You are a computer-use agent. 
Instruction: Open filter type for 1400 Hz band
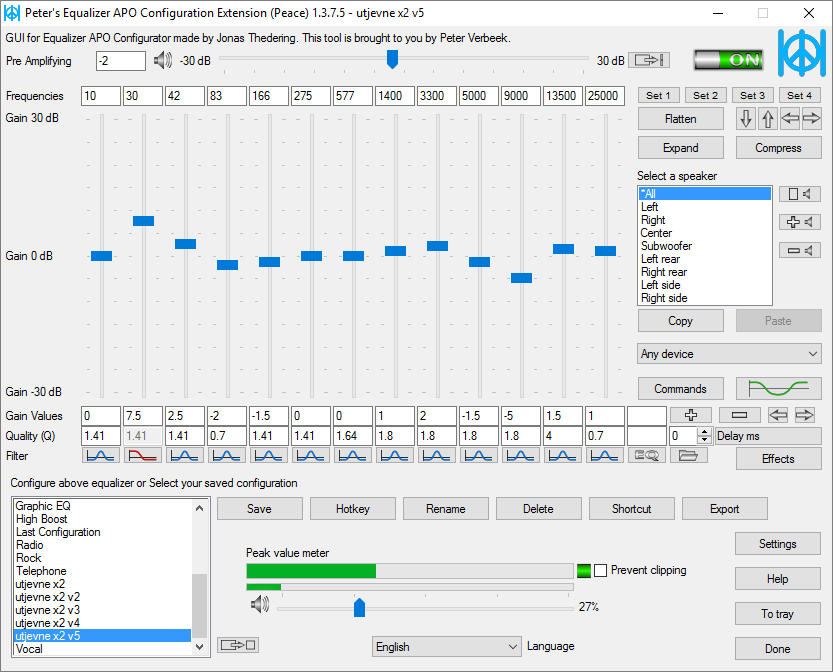coord(395,455)
